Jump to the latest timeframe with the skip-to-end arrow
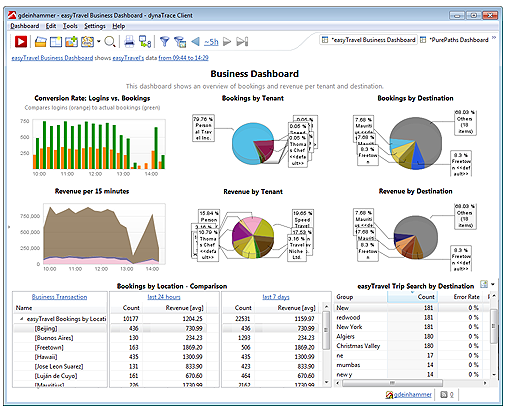509x410 pixels. click(x=242, y=42)
